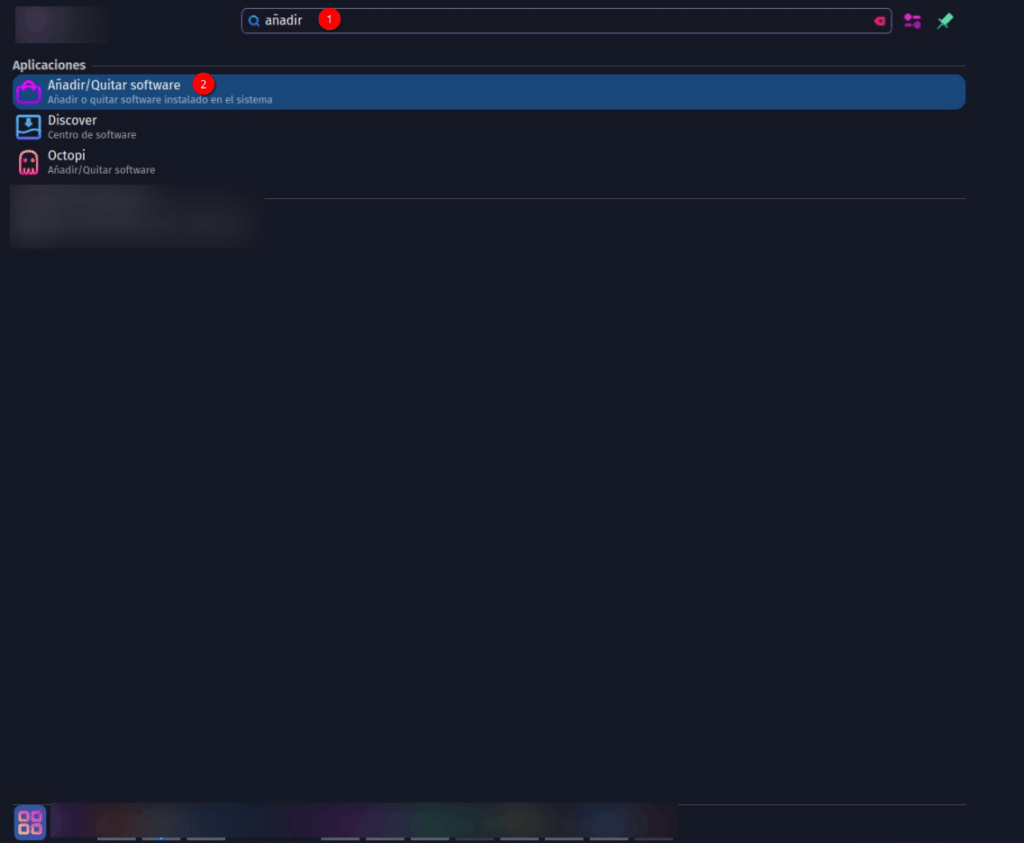This screenshot has width=1024, height=843.
Task: Click the shopping bag icon for Añadir/Quitar software
Action: coord(28,92)
